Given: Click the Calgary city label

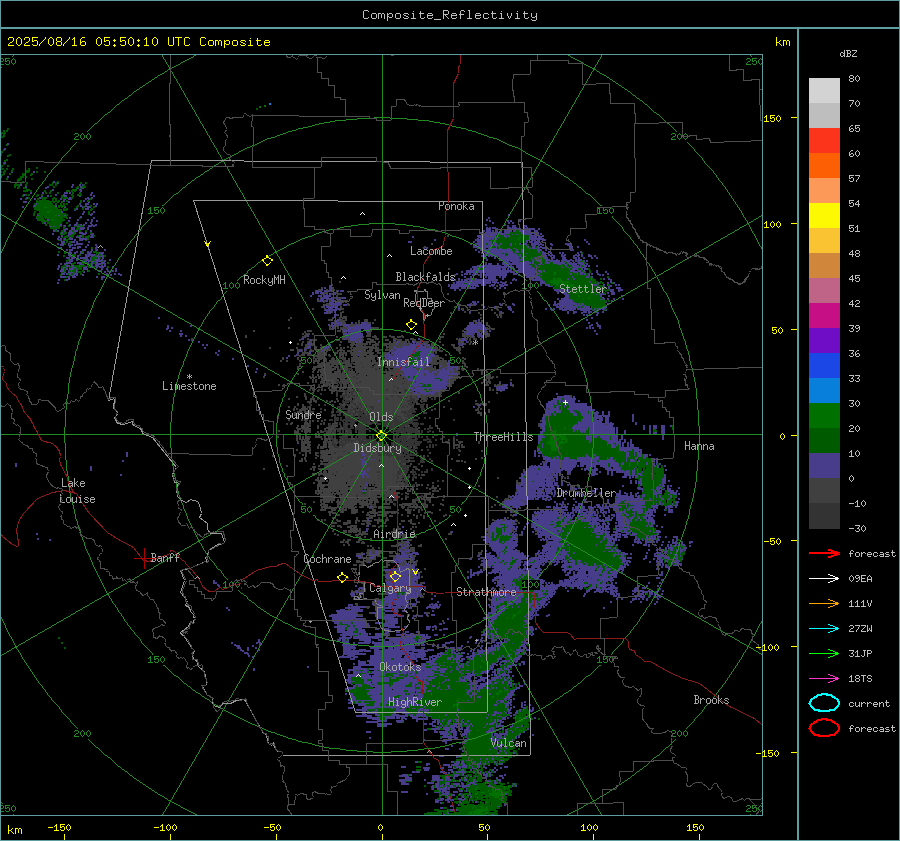Looking at the screenshot, I should pyautogui.click(x=390, y=588).
